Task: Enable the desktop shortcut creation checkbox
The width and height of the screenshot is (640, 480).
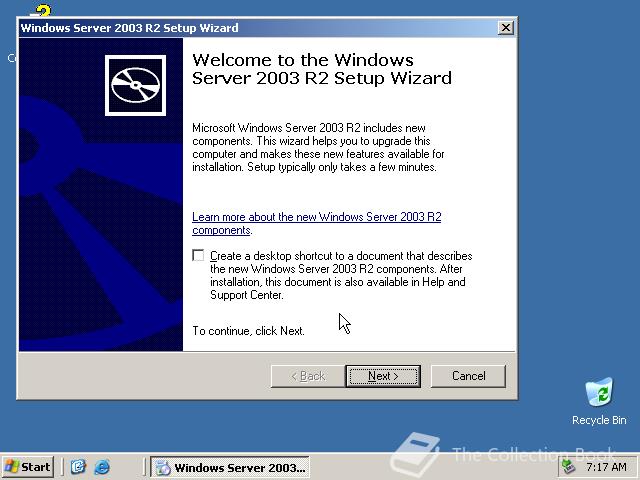Action: coord(198,256)
